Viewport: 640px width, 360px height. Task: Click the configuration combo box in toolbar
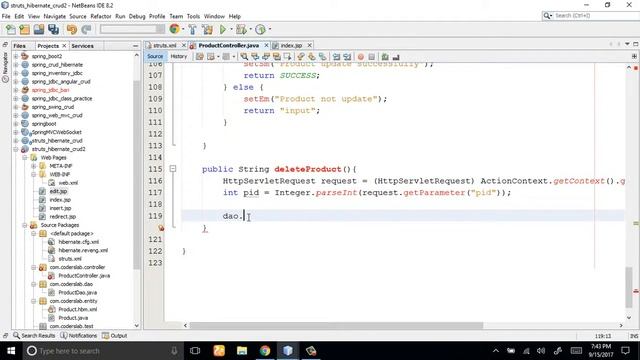point(132,29)
